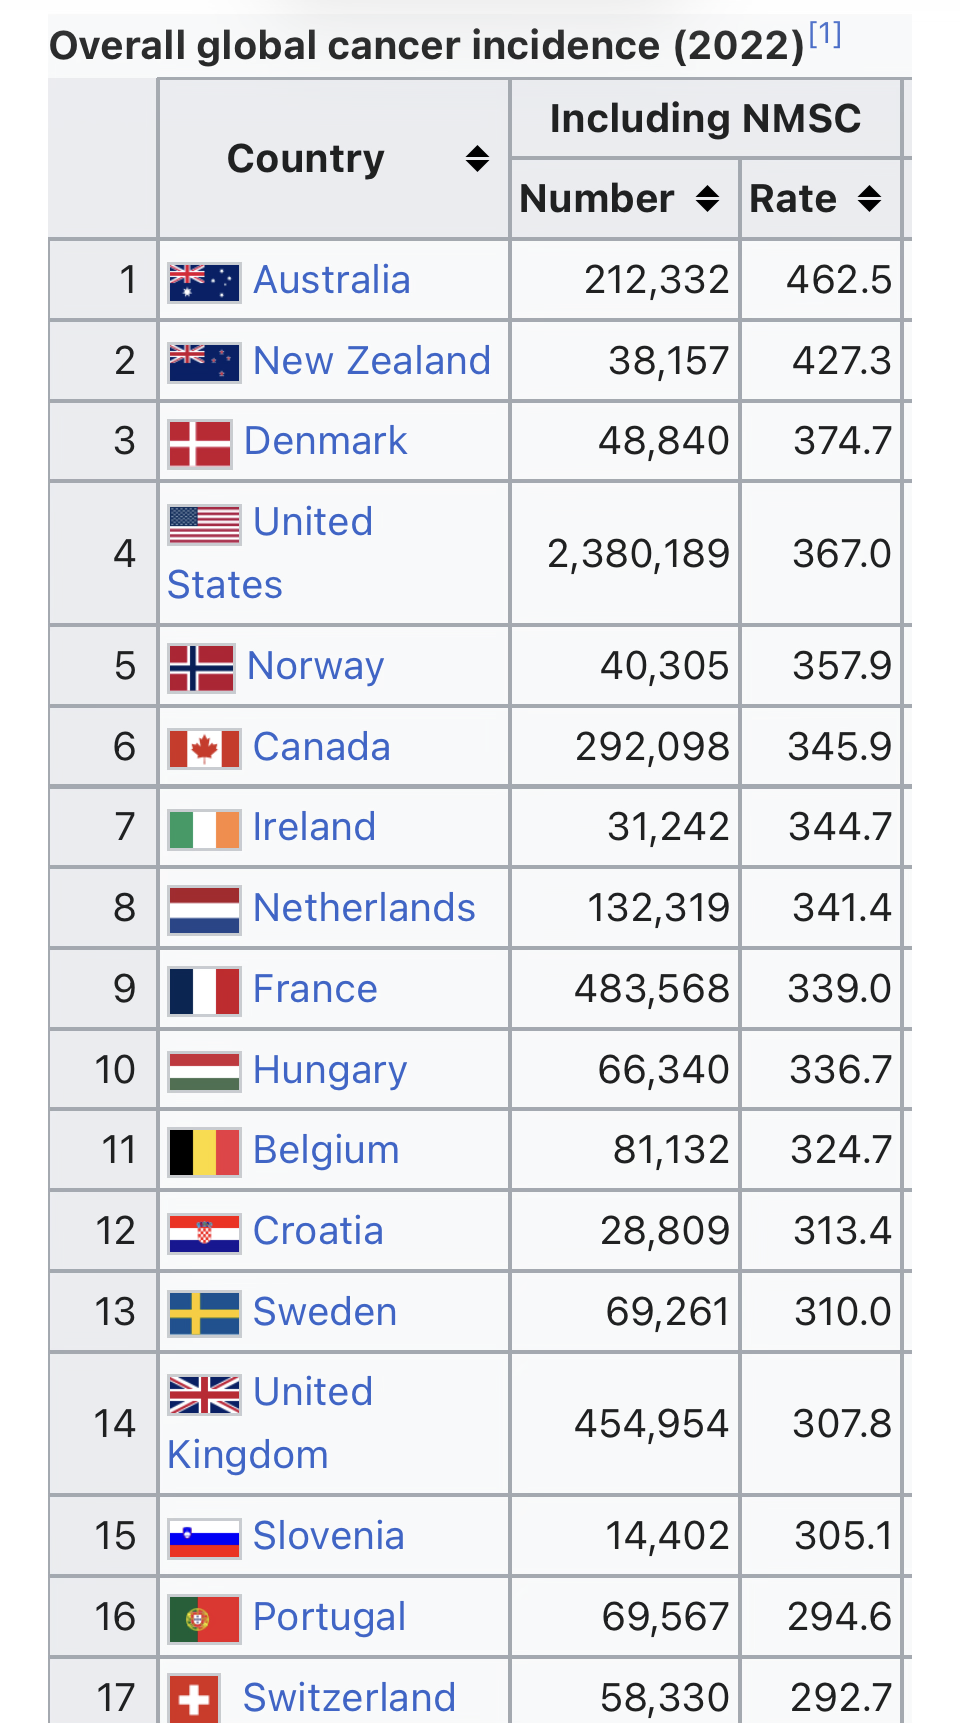The width and height of the screenshot is (960, 1723).
Task: Click the Sweden flag icon
Action: click(x=204, y=1314)
